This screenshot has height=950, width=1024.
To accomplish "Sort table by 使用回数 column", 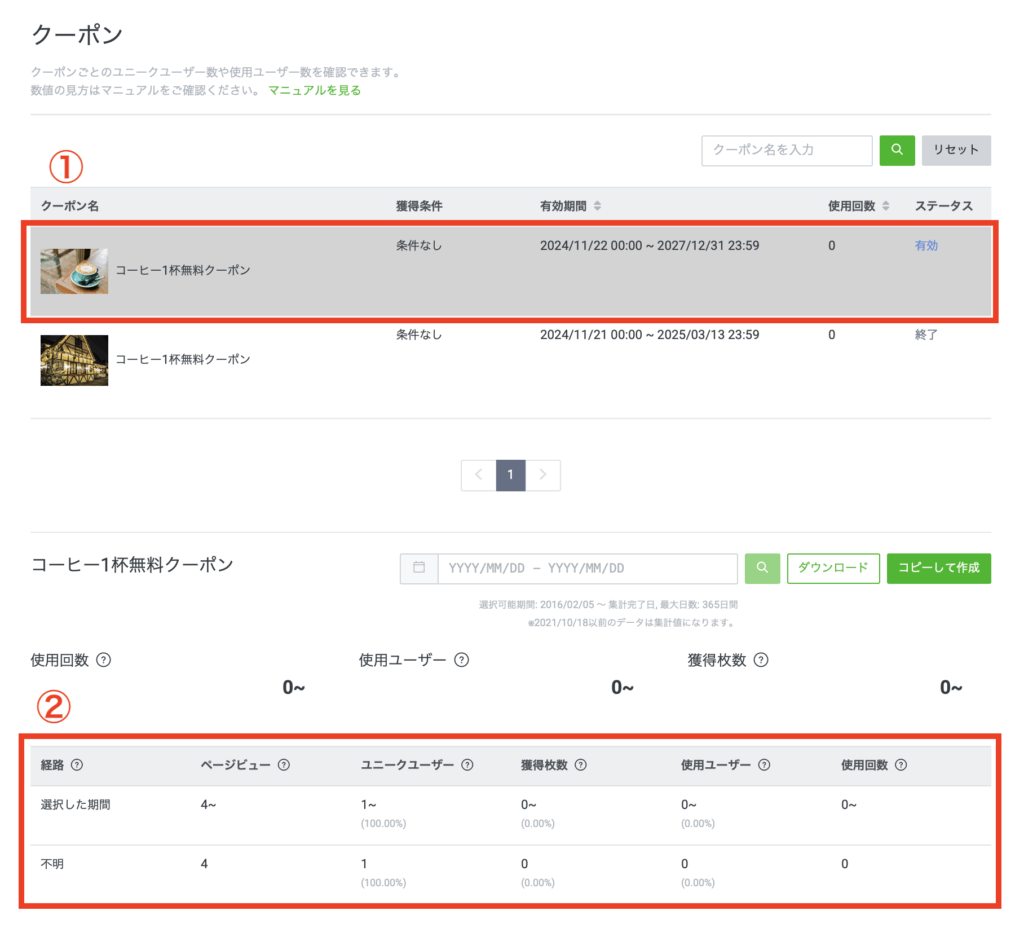I will (885, 206).
